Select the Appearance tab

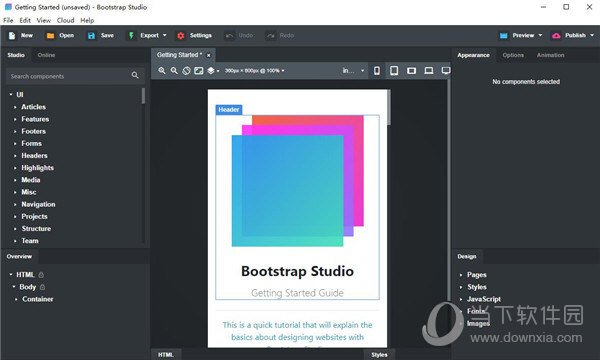coord(473,55)
